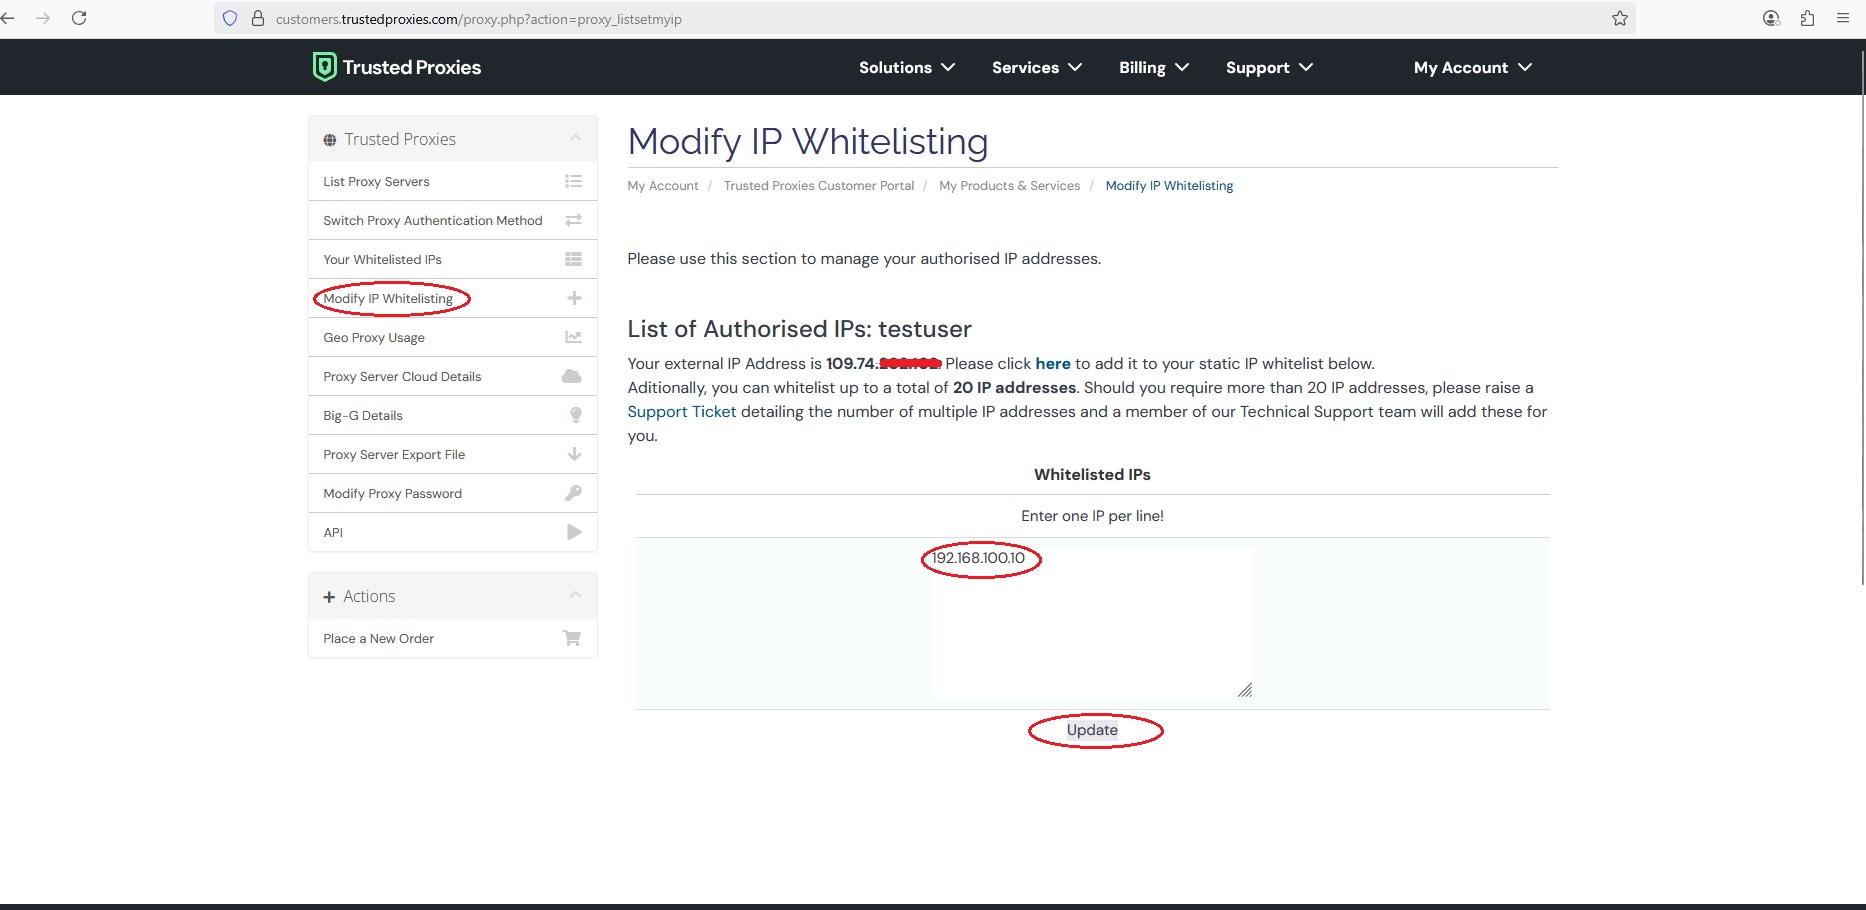Image resolution: width=1866 pixels, height=910 pixels.
Task: Click the page vertical scrollbar
Action: click(1862, 320)
